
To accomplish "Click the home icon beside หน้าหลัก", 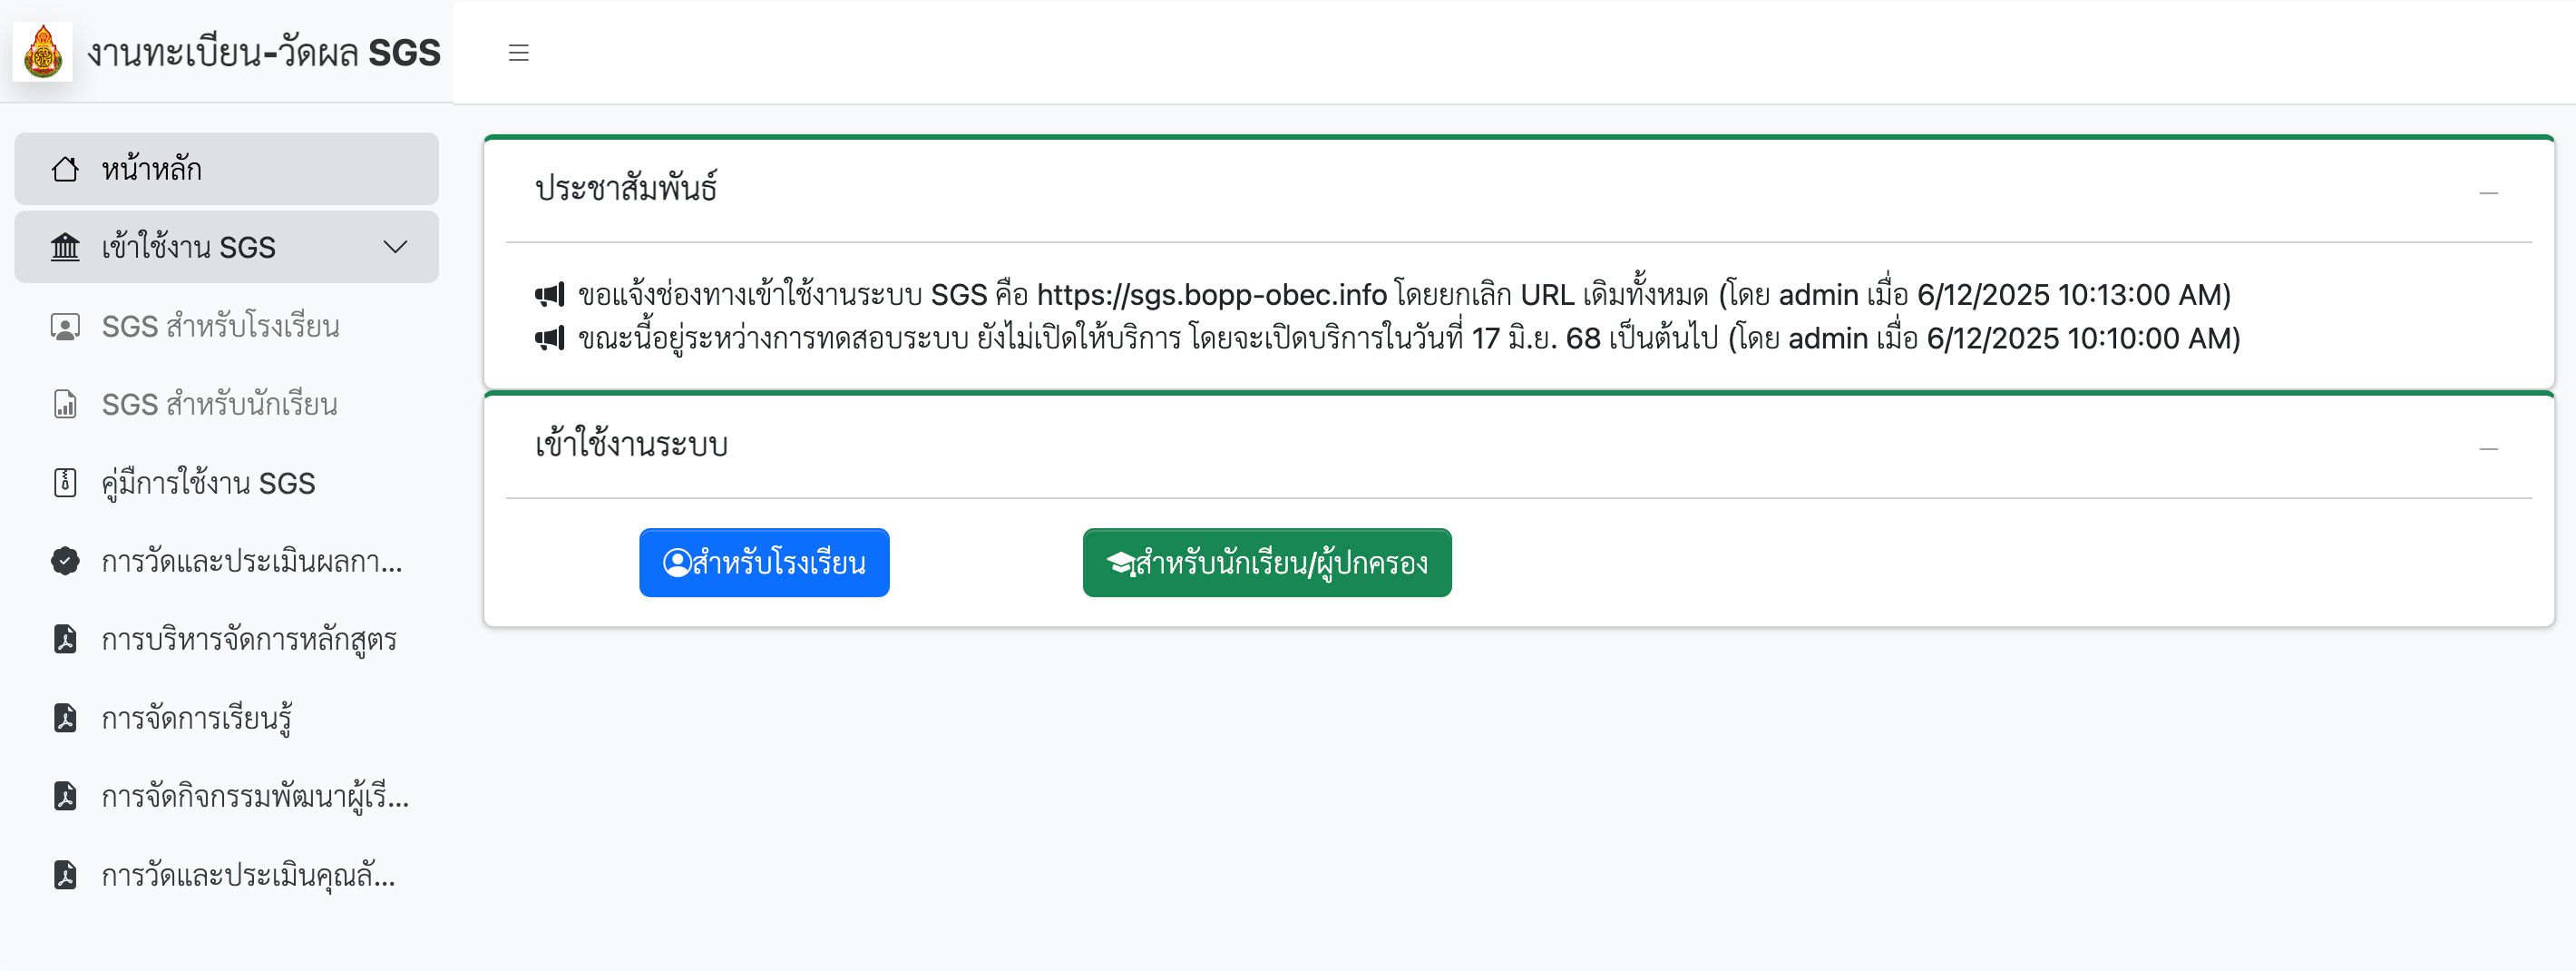I will pyautogui.click(x=65, y=169).
